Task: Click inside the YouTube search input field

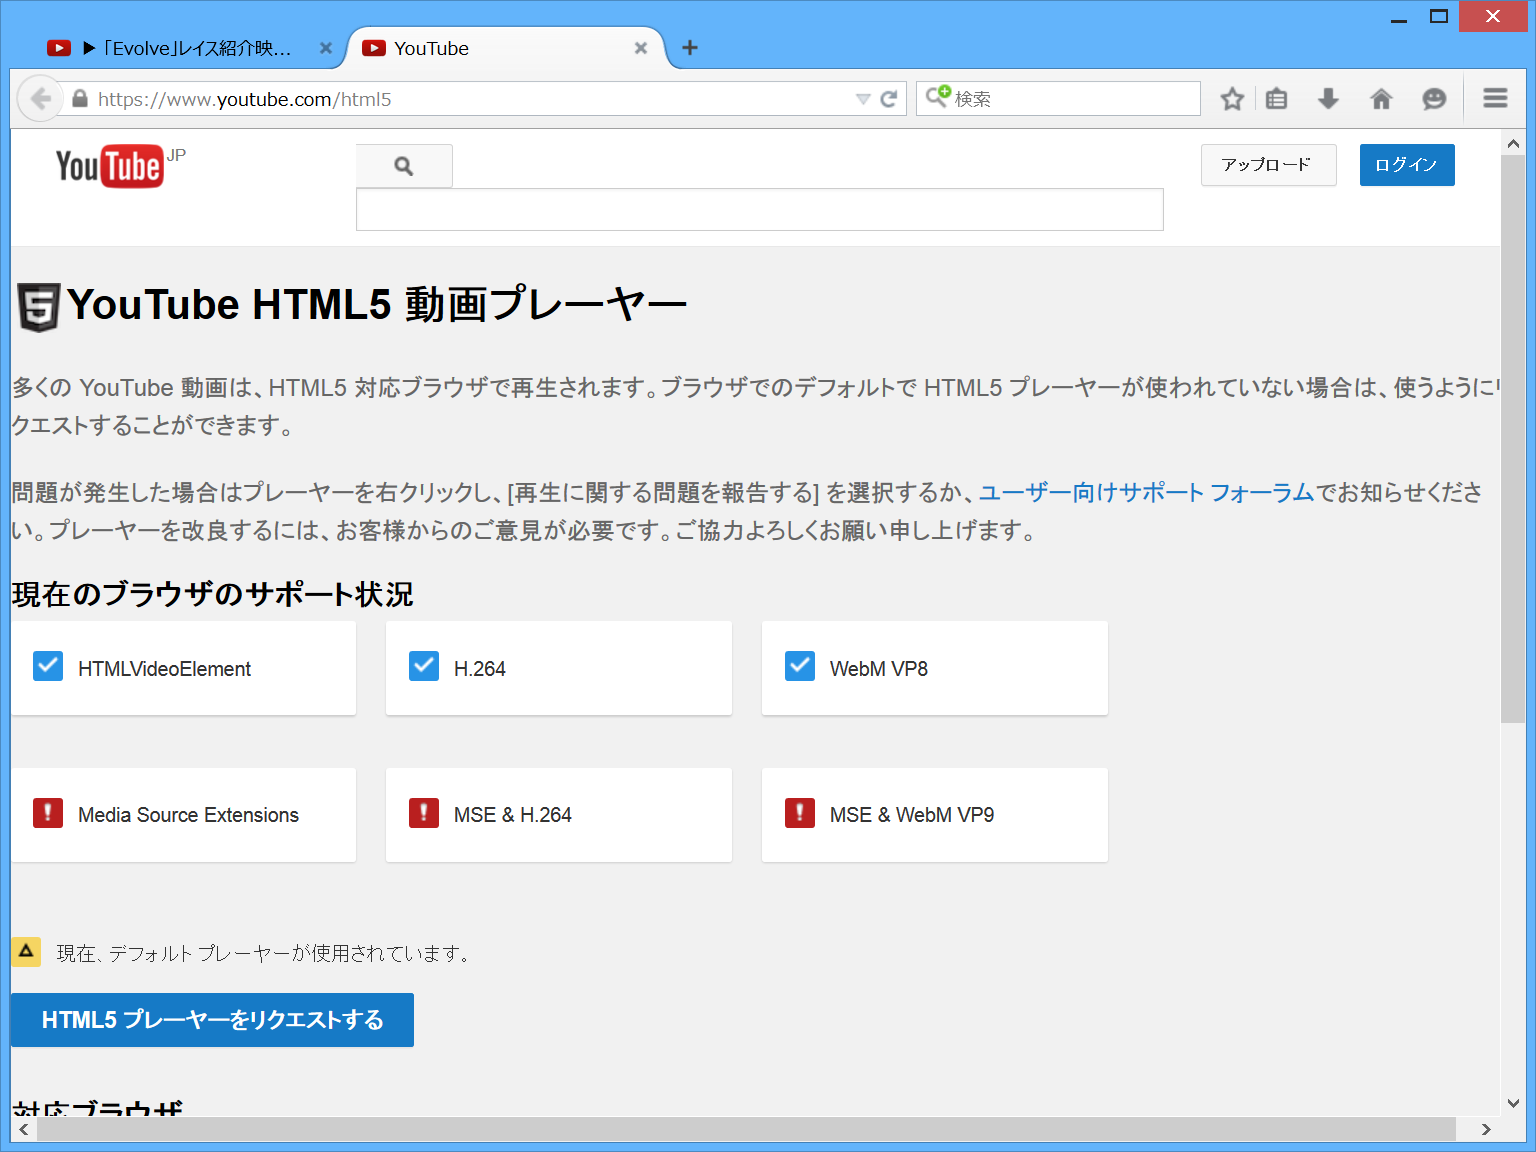Action: pyautogui.click(x=760, y=209)
